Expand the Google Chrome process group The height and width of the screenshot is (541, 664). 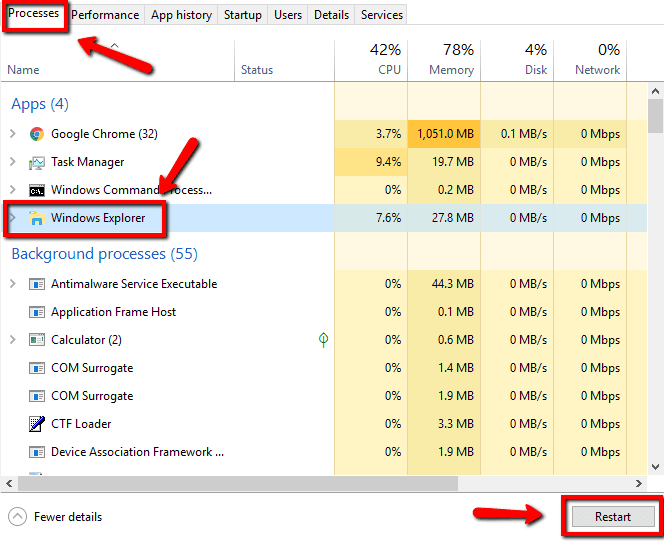point(13,134)
